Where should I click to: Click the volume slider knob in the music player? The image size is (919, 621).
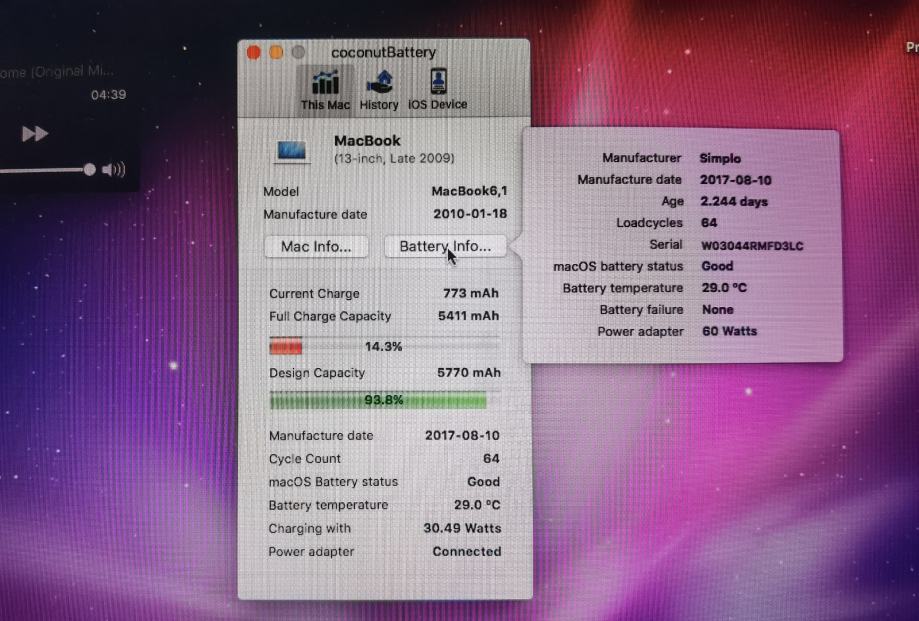[x=89, y=170]
